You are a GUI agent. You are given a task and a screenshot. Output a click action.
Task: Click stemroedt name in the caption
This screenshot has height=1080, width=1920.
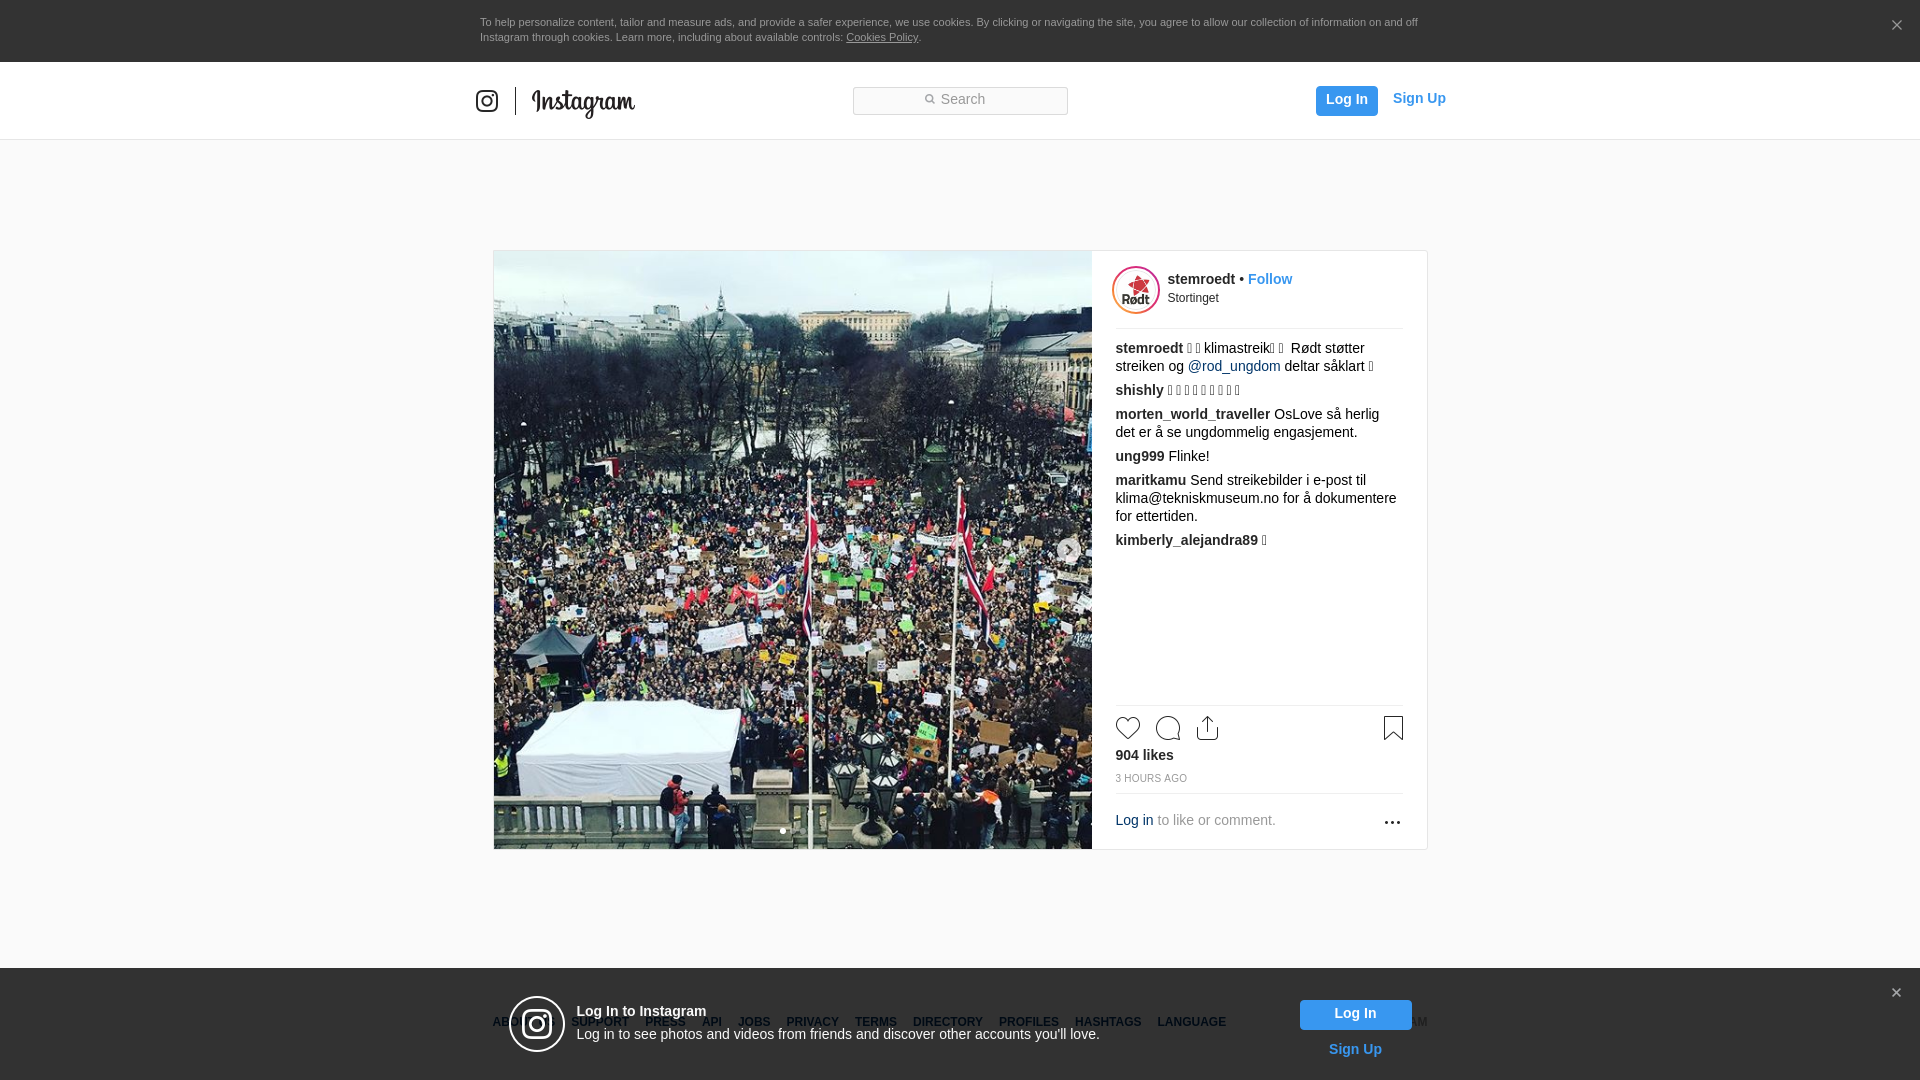[1148, 348]
